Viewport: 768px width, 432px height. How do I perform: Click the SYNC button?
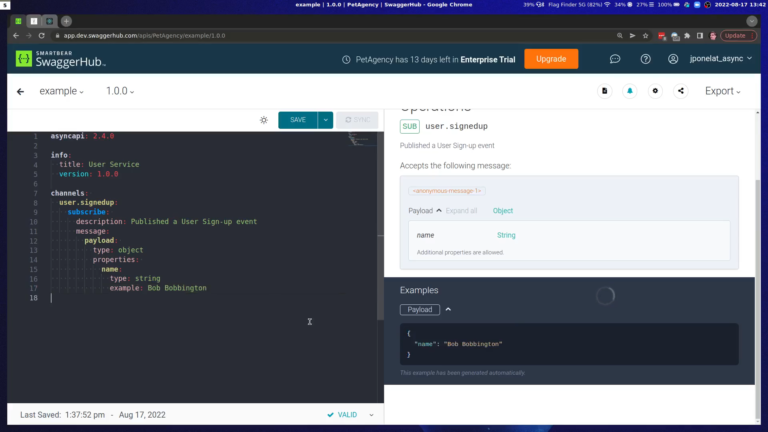358,120
